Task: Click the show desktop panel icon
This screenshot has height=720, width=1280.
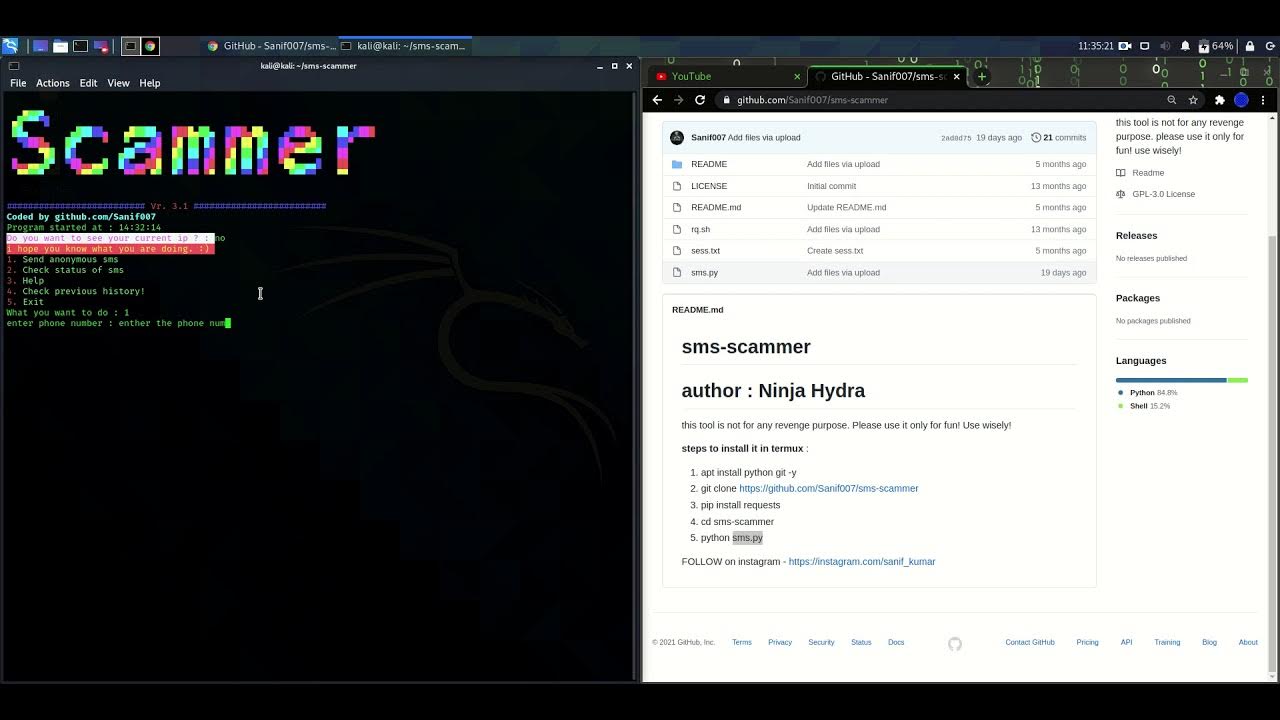Action: tap(40, 46)
